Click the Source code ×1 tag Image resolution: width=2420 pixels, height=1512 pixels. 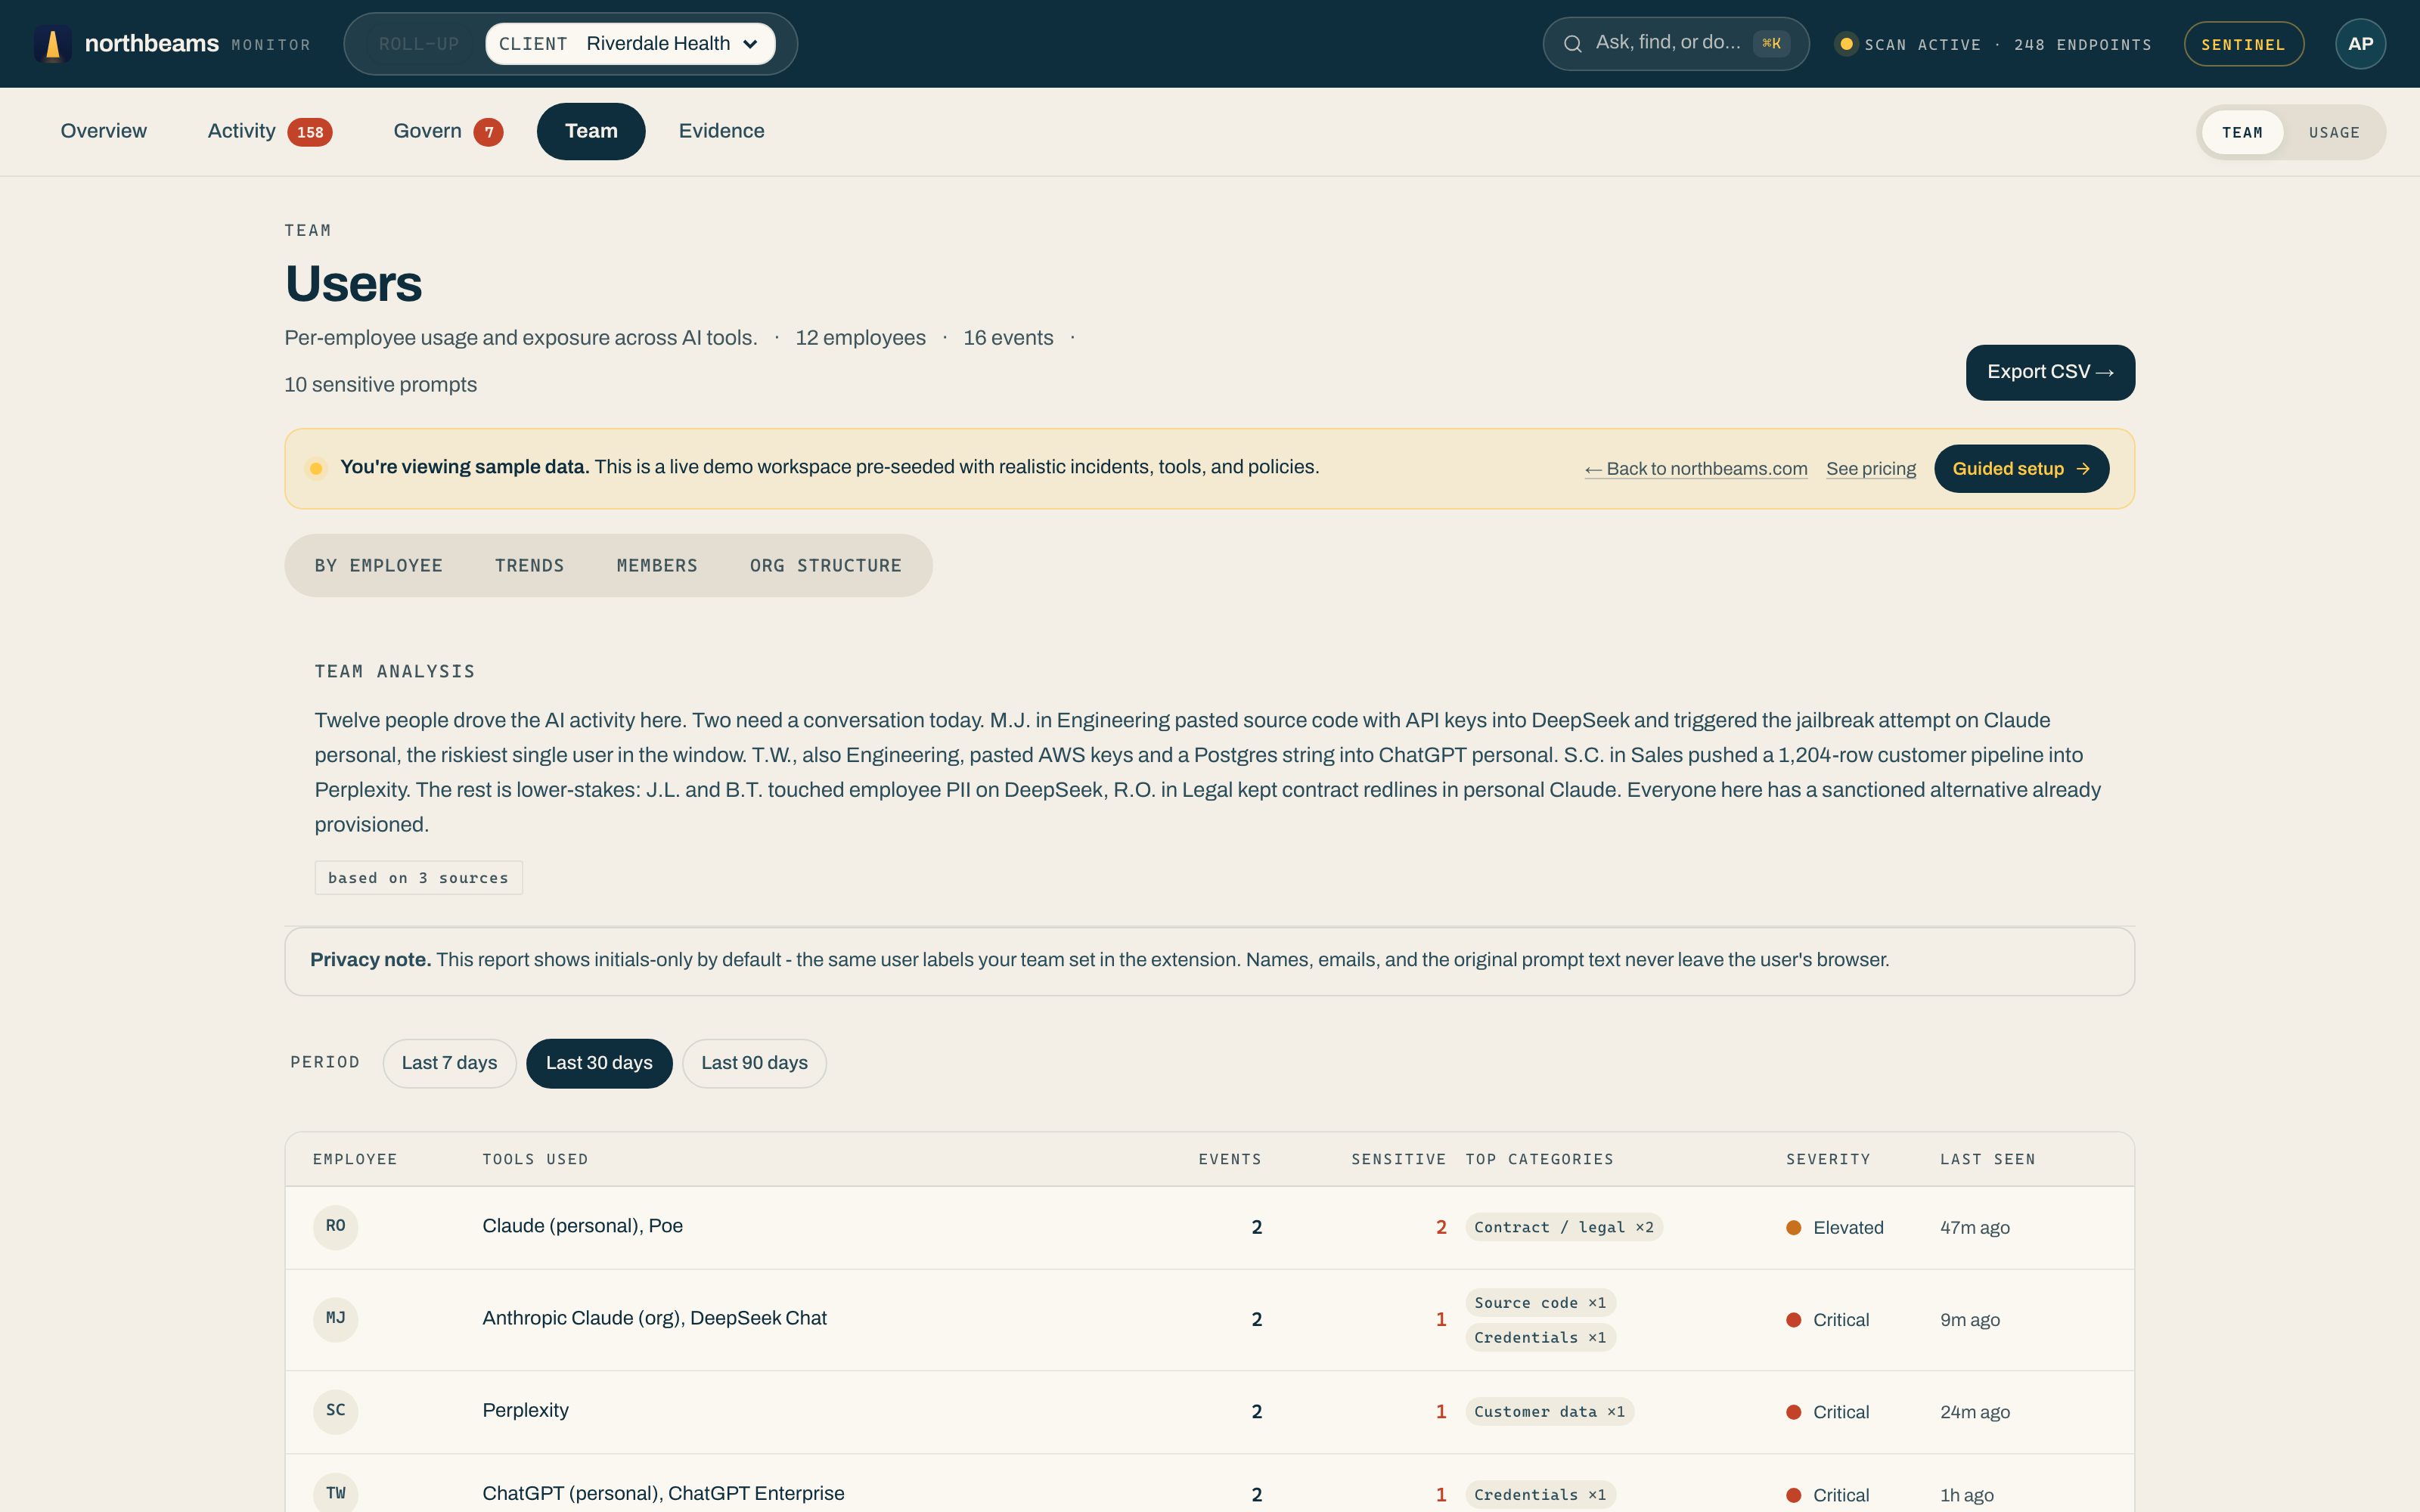1540,1303
